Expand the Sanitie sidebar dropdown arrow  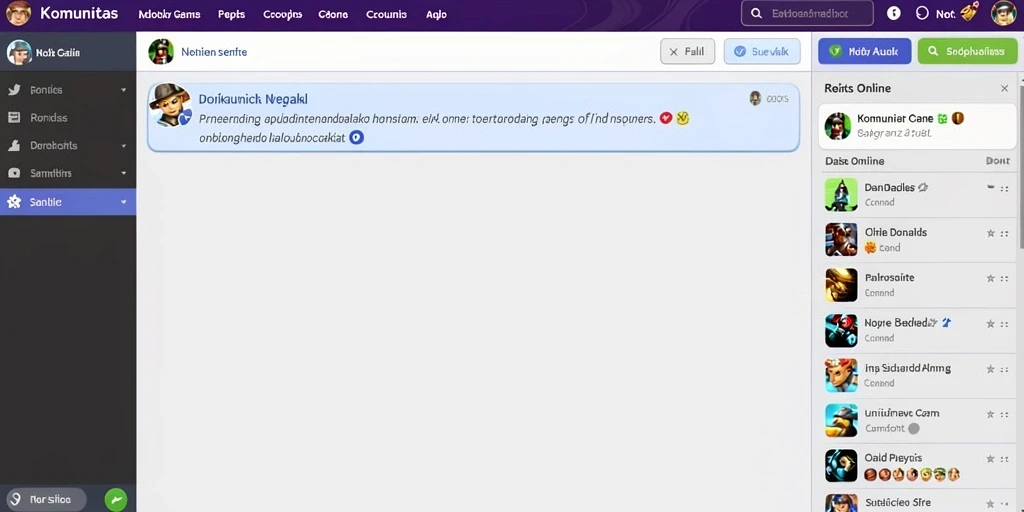(123, 202)
